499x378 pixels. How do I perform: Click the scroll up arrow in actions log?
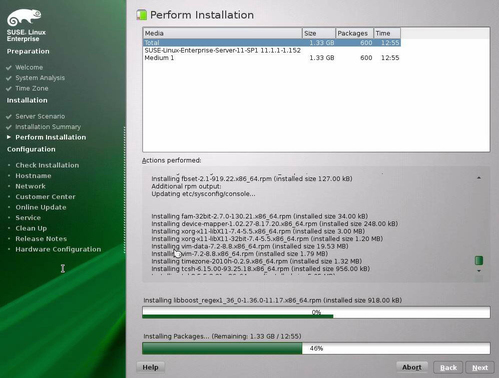click(x=479, y=178)
